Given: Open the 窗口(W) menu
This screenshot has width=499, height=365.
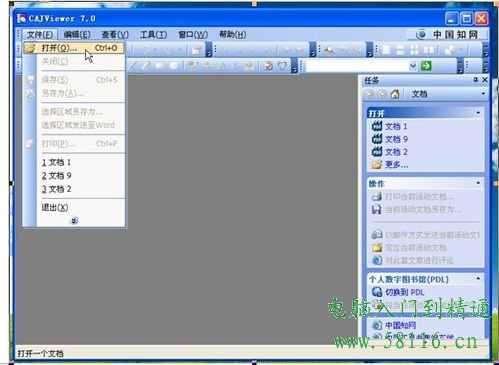Looking at the screenshot, I should click(x=193, y=34).
